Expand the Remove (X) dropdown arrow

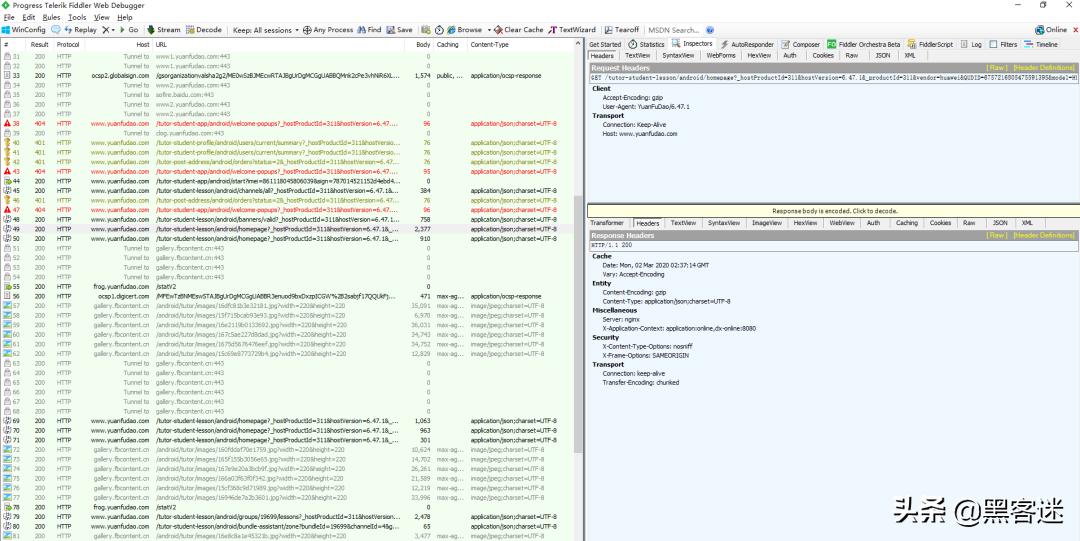point(113,30)
